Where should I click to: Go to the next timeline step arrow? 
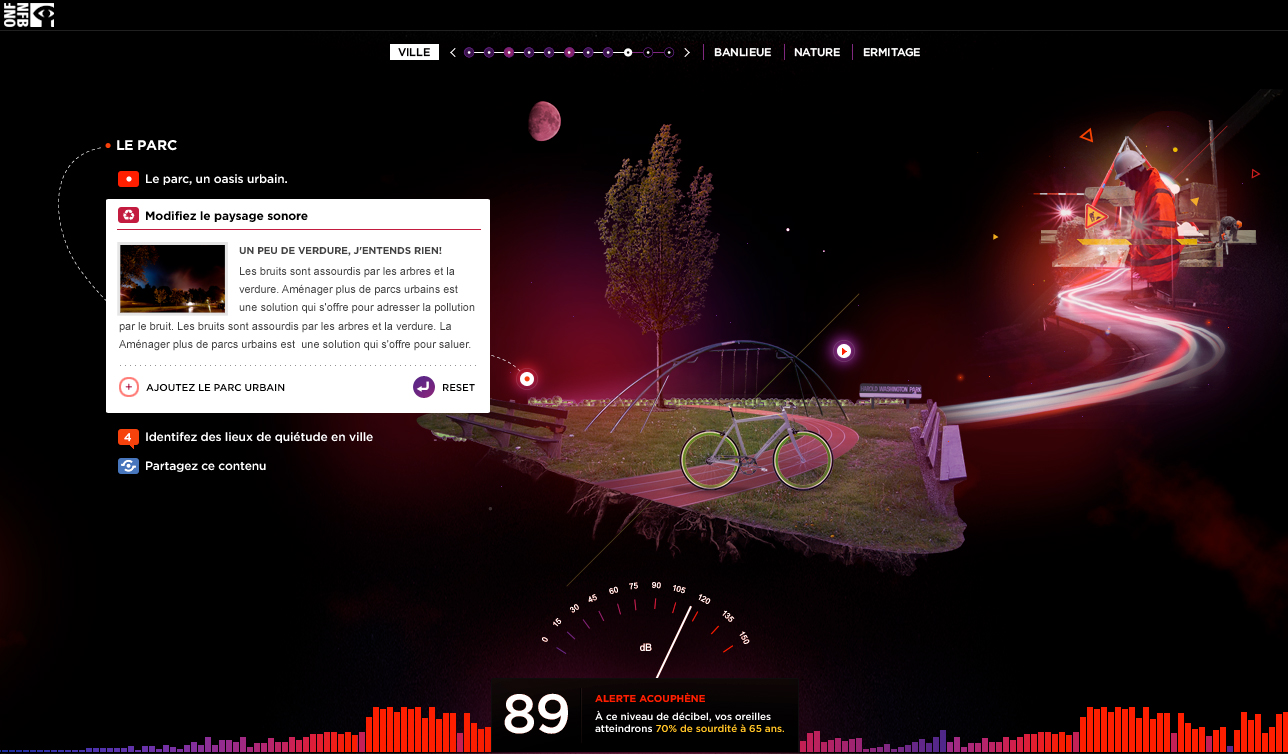point(687,52)
